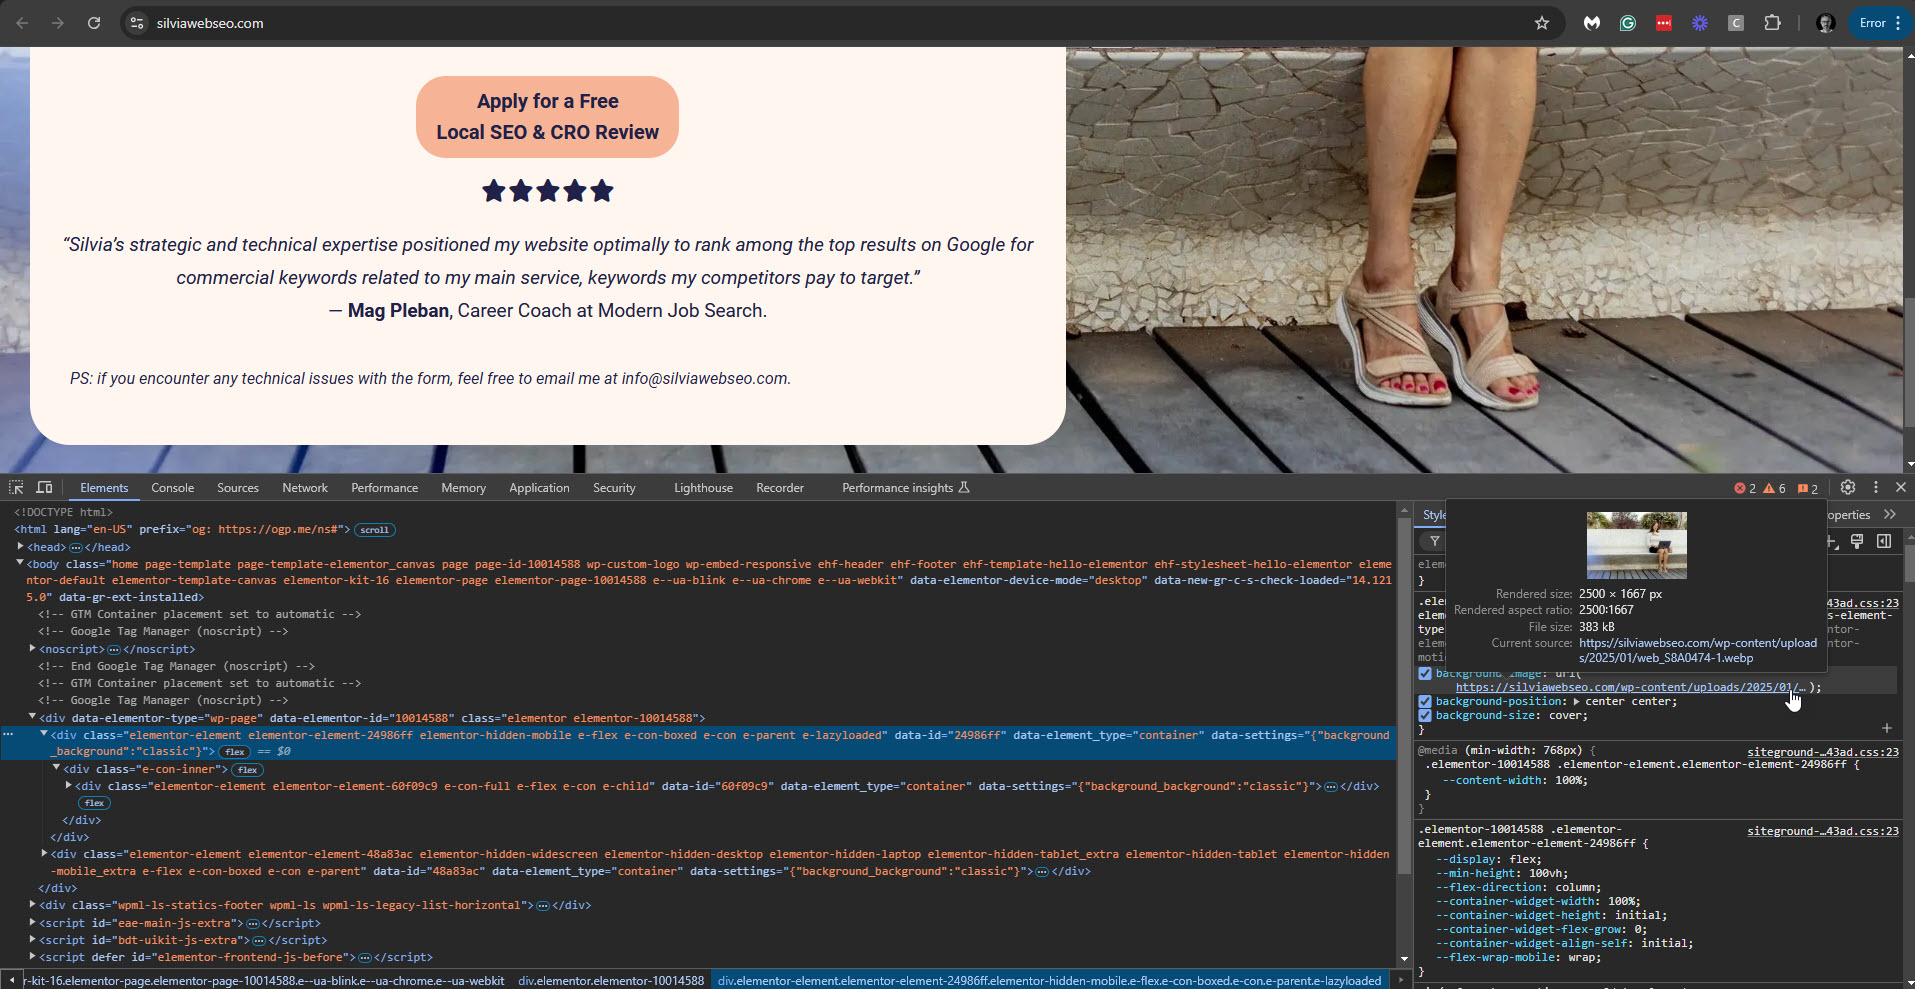Show more style pane tabs

coord(1889,514)
